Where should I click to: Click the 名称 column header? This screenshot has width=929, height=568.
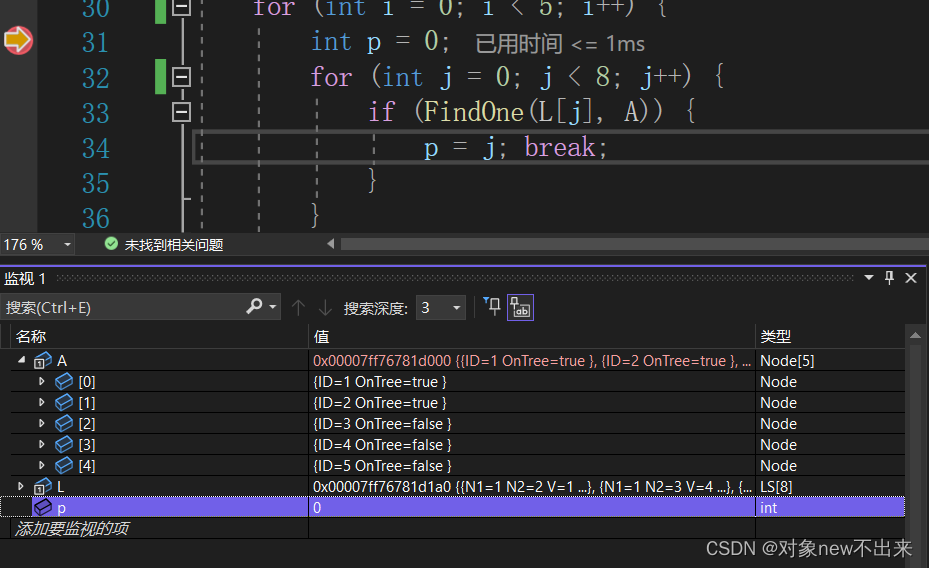31,336
